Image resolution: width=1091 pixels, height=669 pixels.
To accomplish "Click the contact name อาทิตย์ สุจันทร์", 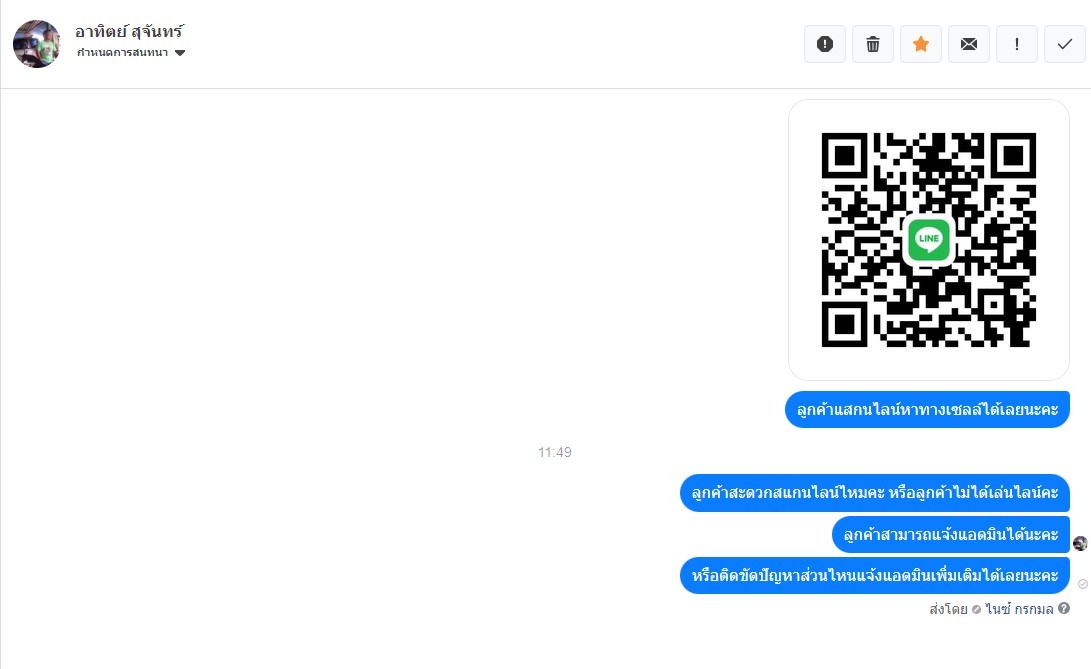I will pyautogui.click(x=129, y=31).
